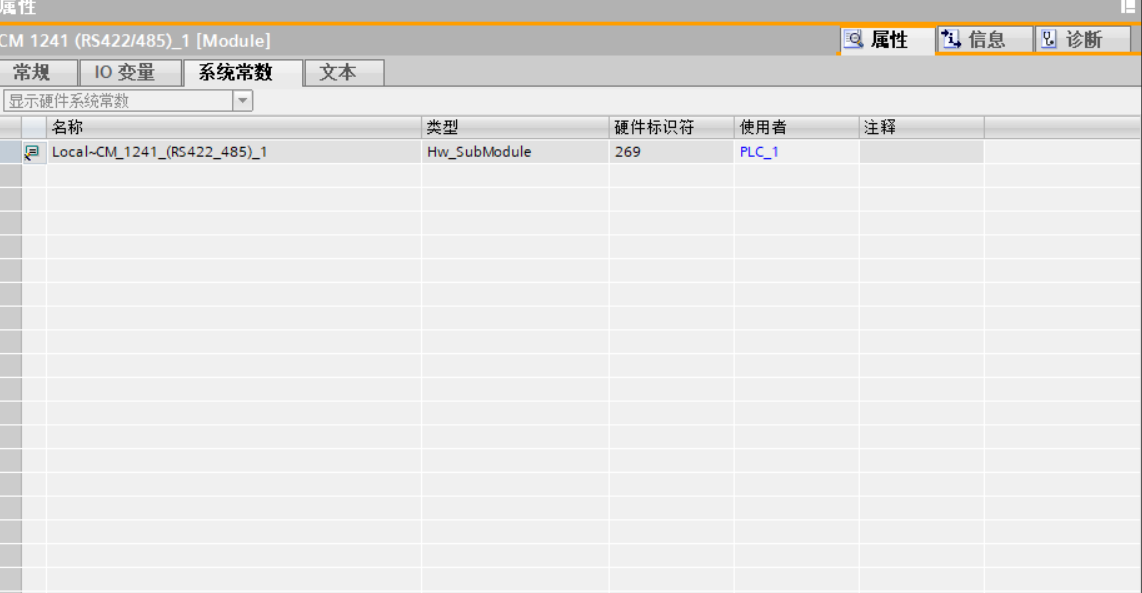Go to the 文本 tab

click(x=338, y=73)
